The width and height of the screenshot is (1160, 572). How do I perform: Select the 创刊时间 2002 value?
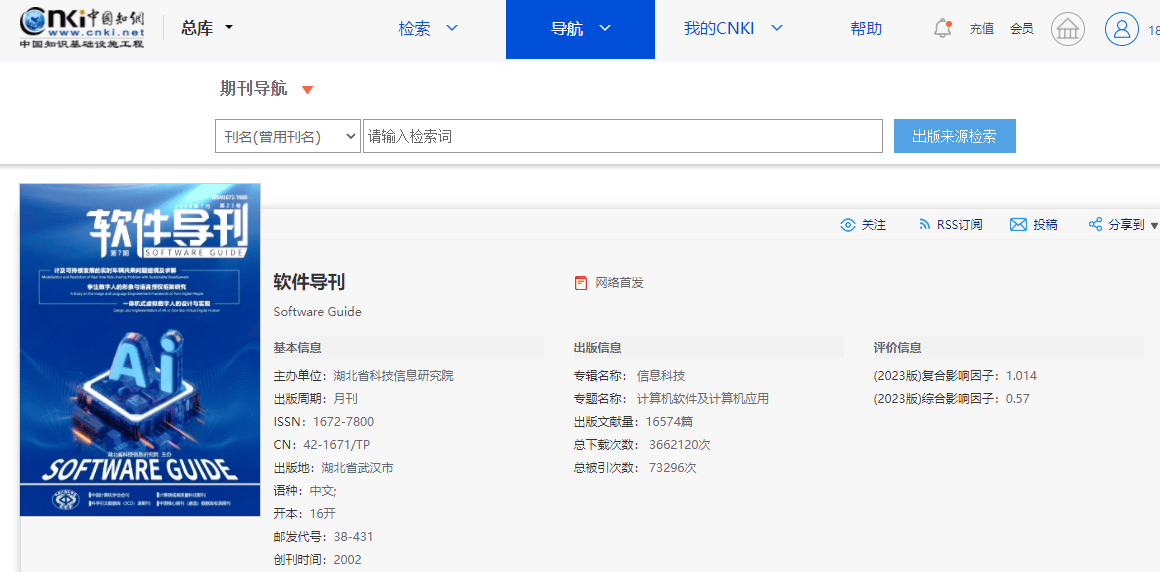coord(348,559)
